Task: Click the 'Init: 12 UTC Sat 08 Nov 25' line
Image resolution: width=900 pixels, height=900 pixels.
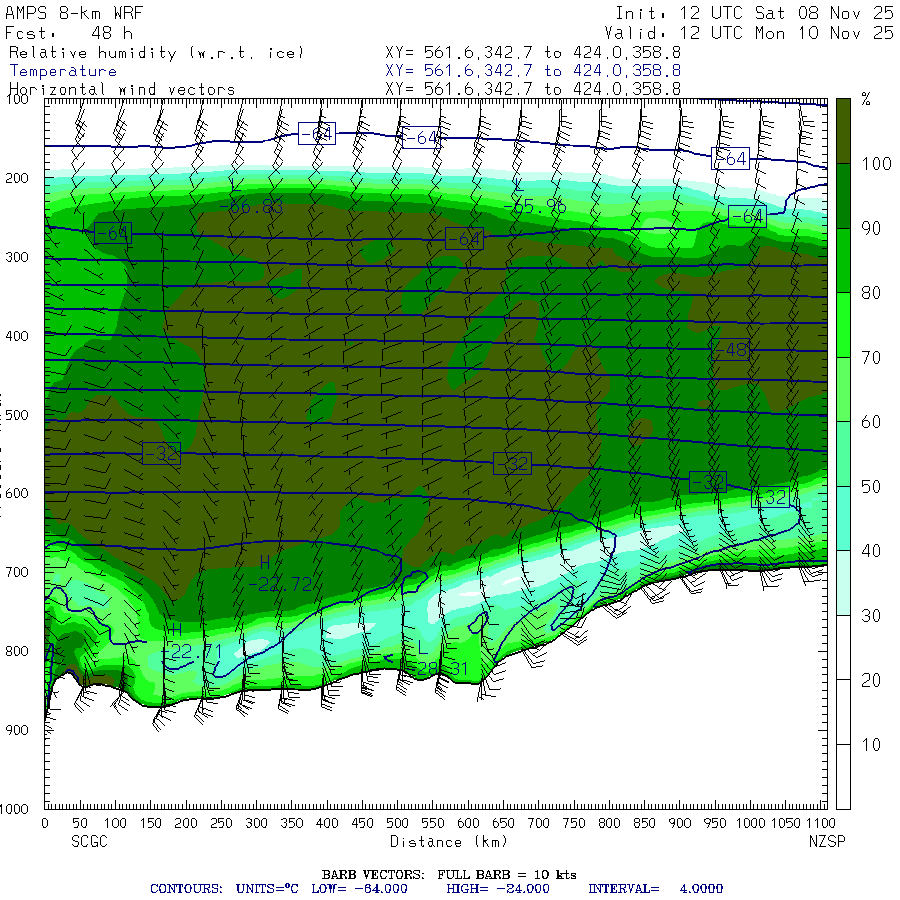Action: 754,13
